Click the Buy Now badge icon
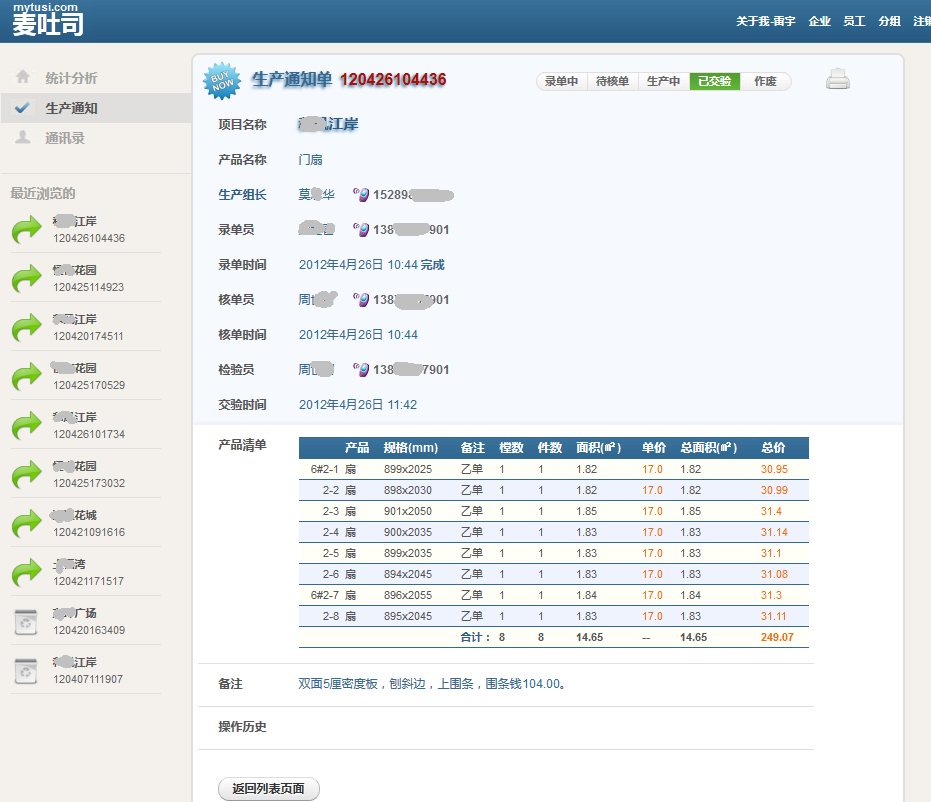Screen dimensions: 931x802 222,81
